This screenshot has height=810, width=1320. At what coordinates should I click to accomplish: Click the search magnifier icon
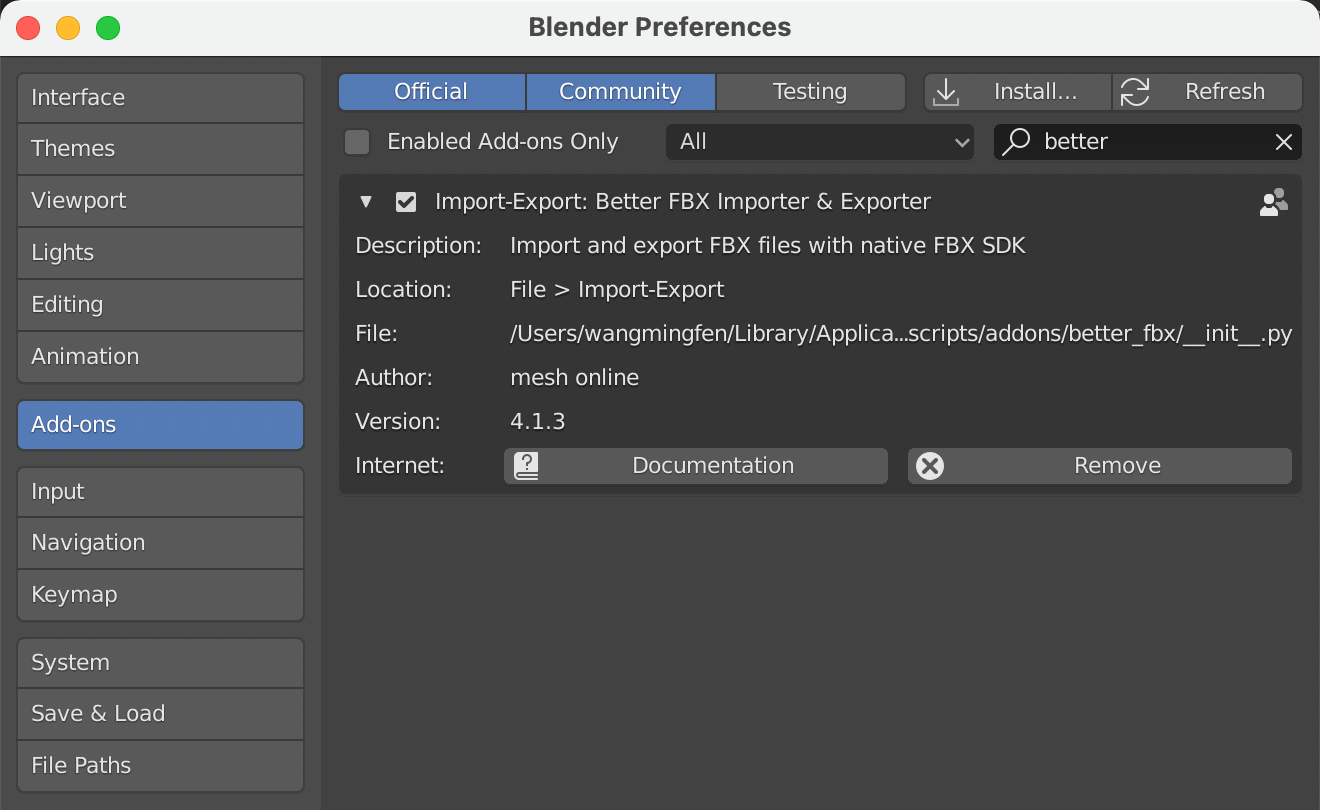1017,141
